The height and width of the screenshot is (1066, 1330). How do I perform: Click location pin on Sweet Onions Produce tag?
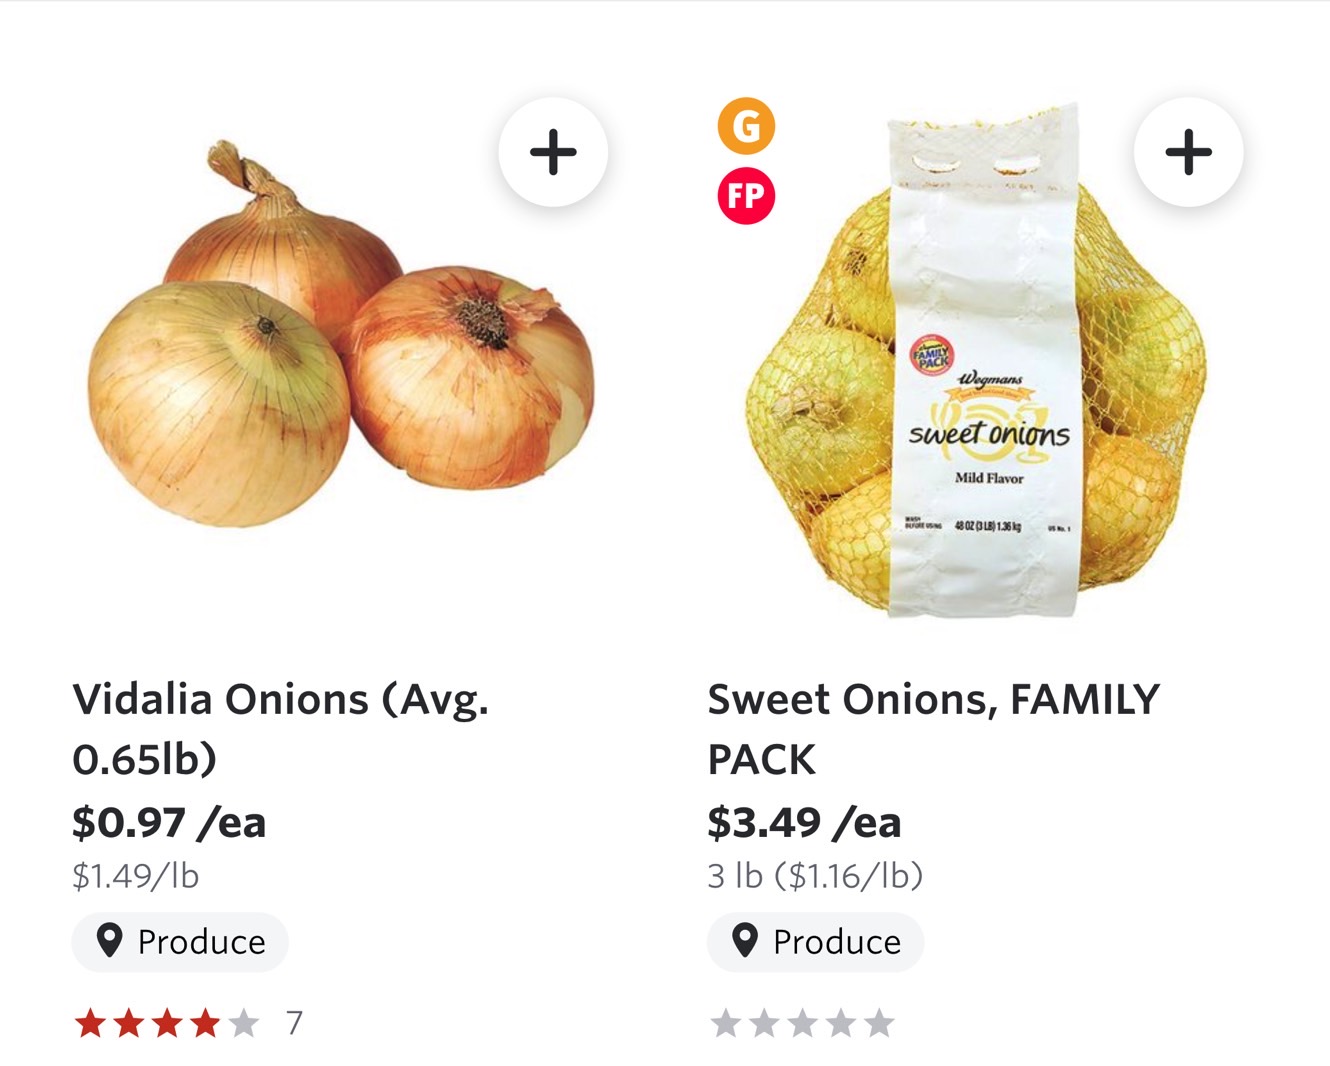(x=745, y=941)
